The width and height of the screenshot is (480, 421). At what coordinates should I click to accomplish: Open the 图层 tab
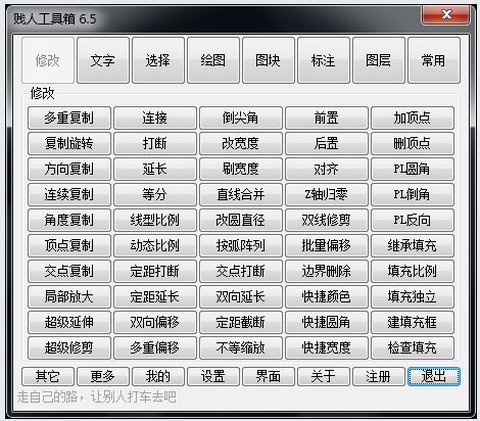click(x=379, y=60)
